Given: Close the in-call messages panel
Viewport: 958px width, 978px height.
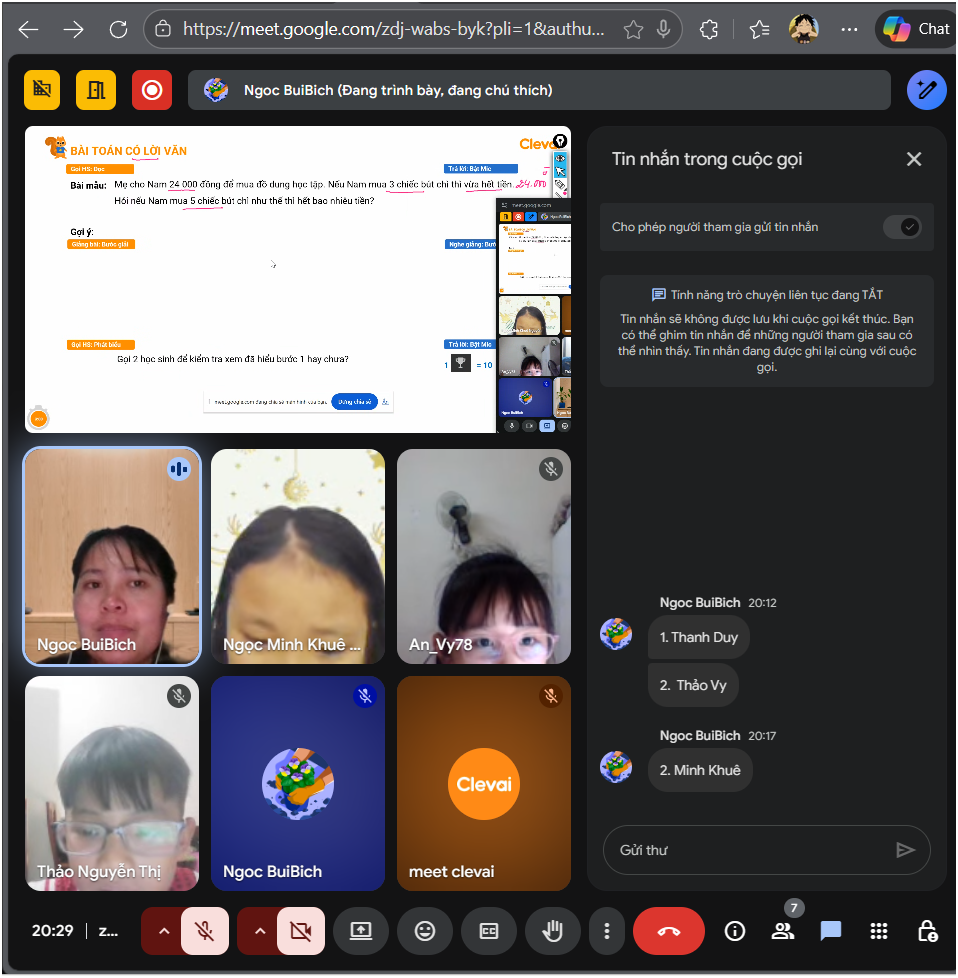Looking at the screenshot, I should (x=914, y=159).
